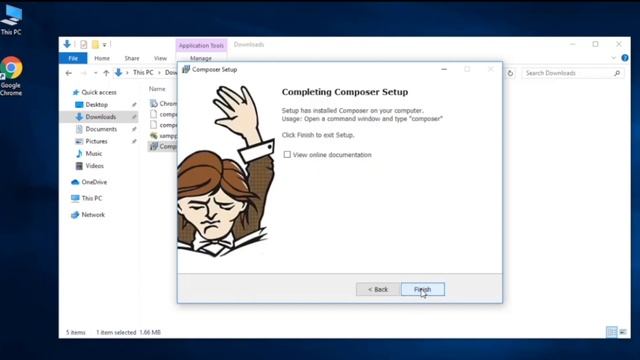Image resolution: width=640 pixels, height=360 pixels.
Task: Switch to the View ribbon tab
Action: (x=160, y=58)
